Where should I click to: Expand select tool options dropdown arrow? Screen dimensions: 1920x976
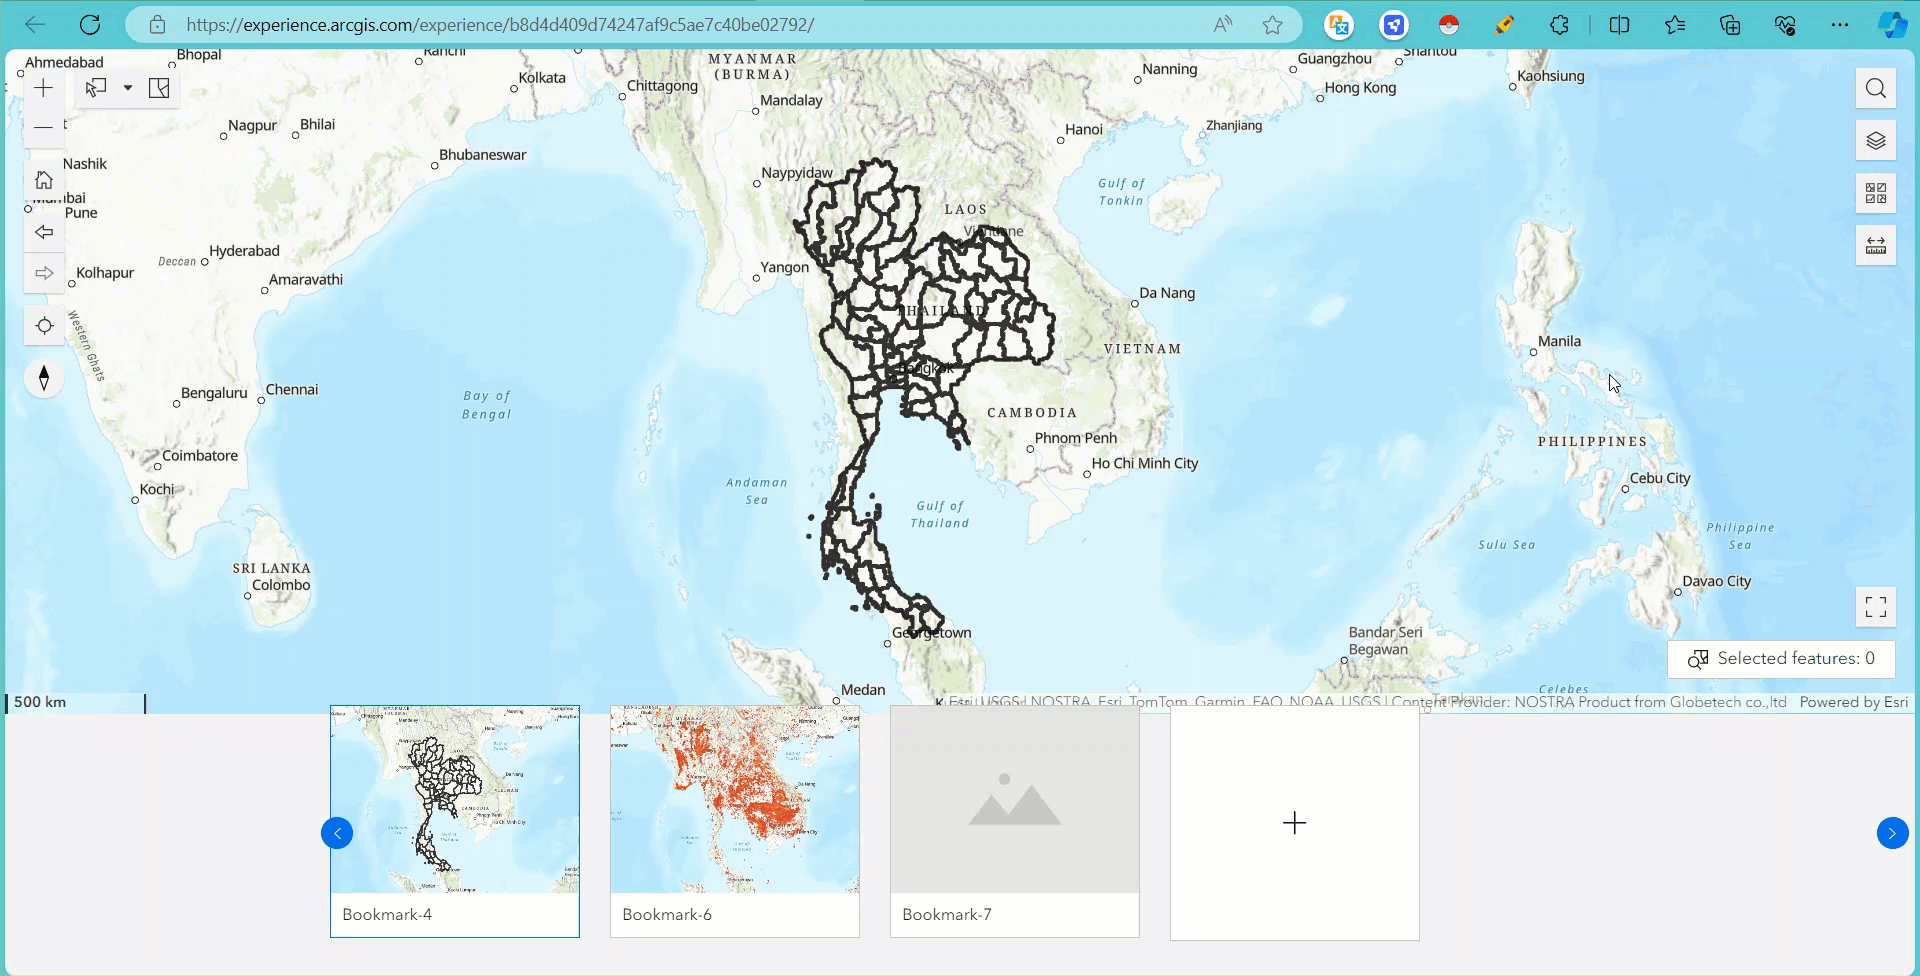[128, 88]
